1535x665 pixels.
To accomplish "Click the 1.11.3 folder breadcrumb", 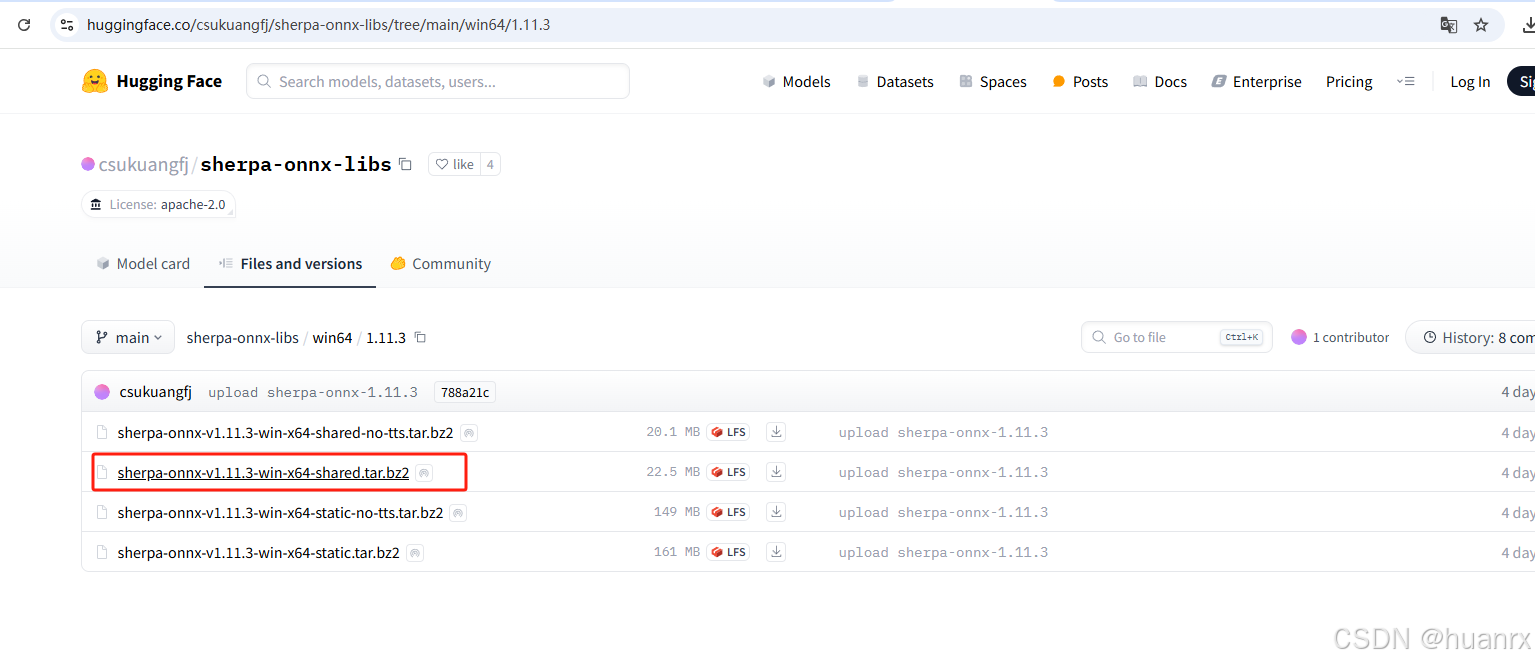I will coord(386,338).
